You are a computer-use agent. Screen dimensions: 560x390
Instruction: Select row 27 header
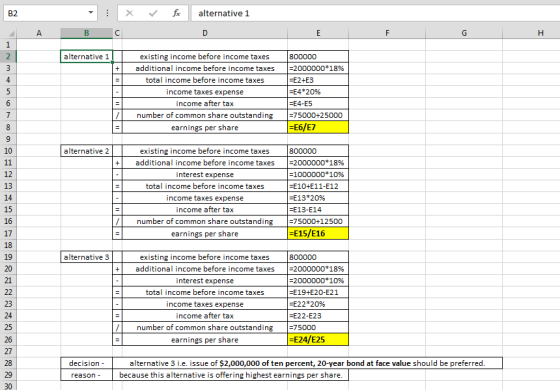point(8,351)
